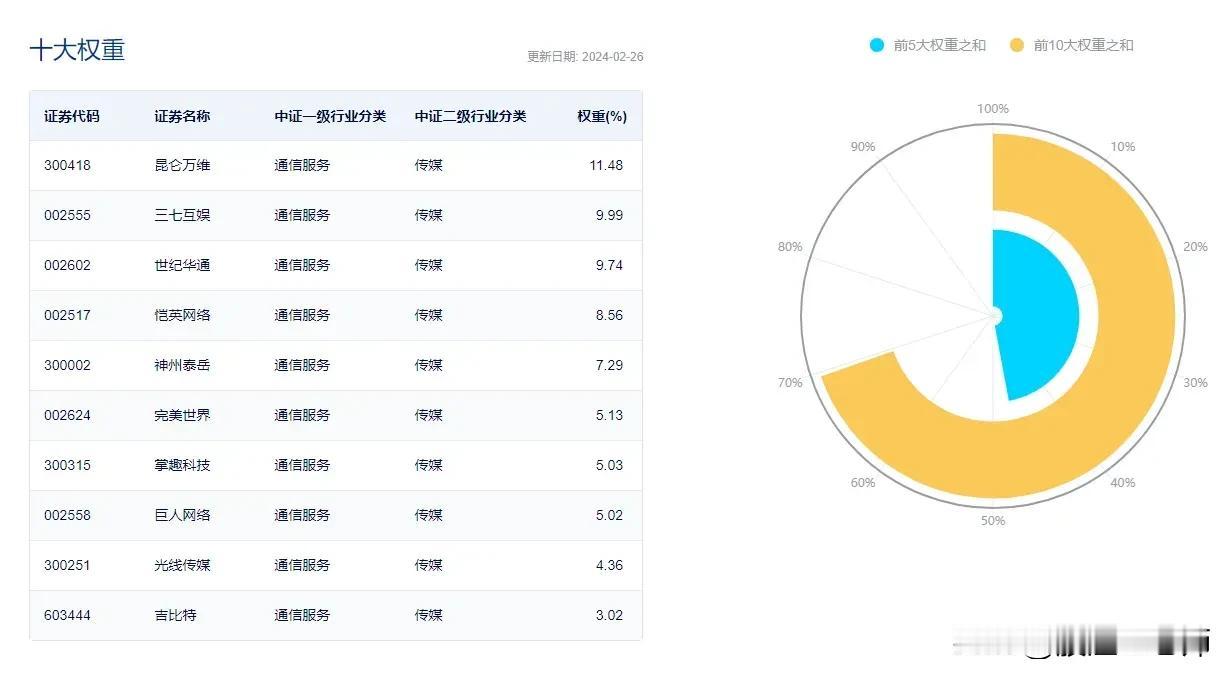Click security name 神州泰岳
This screenshot has height=676, width=1230.
coord(182,365)
